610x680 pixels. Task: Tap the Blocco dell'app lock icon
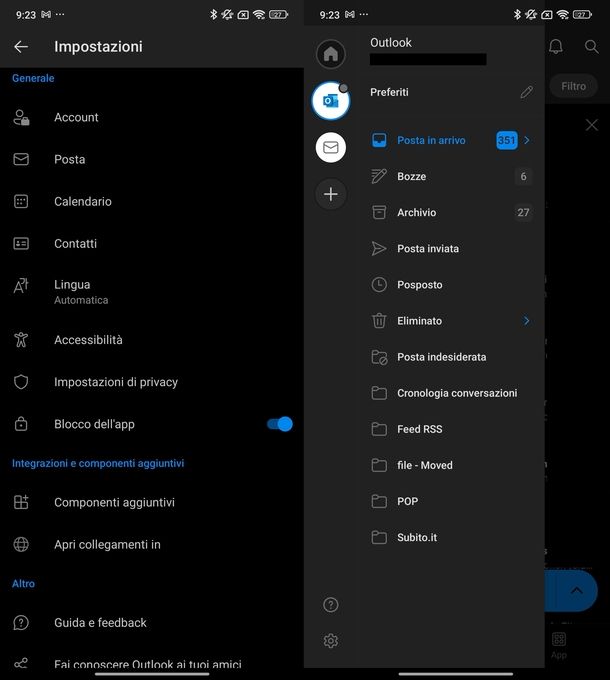tap(21, 424)
